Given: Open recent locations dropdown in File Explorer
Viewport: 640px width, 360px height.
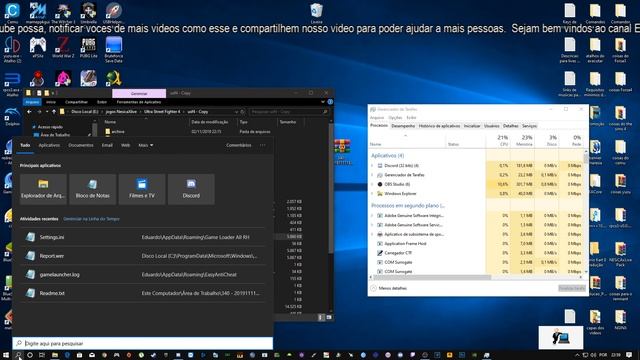Looking at the screenshot, I should [x=47, y=111].
